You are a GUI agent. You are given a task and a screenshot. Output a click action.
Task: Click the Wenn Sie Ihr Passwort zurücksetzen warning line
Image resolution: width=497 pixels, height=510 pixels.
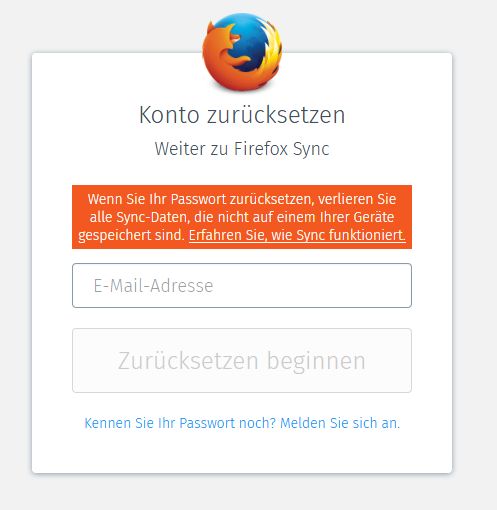[242, 199]
